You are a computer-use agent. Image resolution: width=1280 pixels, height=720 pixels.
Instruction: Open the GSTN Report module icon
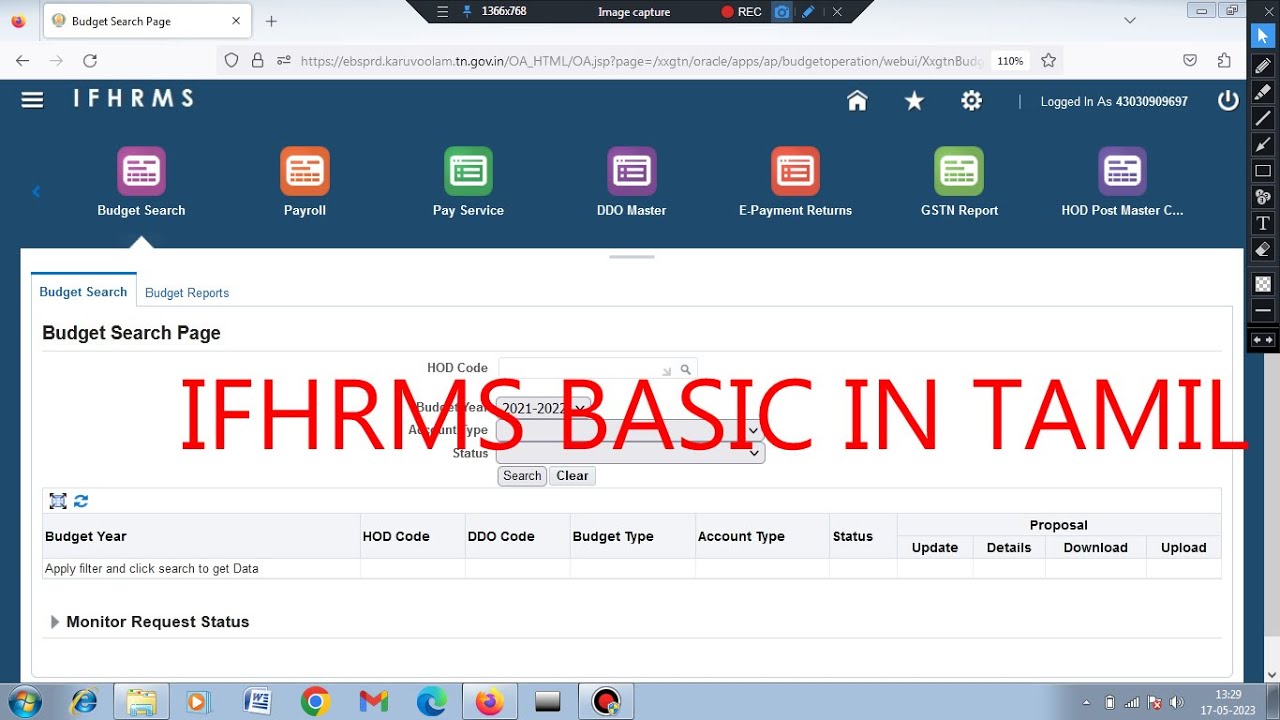coord(959,171)
